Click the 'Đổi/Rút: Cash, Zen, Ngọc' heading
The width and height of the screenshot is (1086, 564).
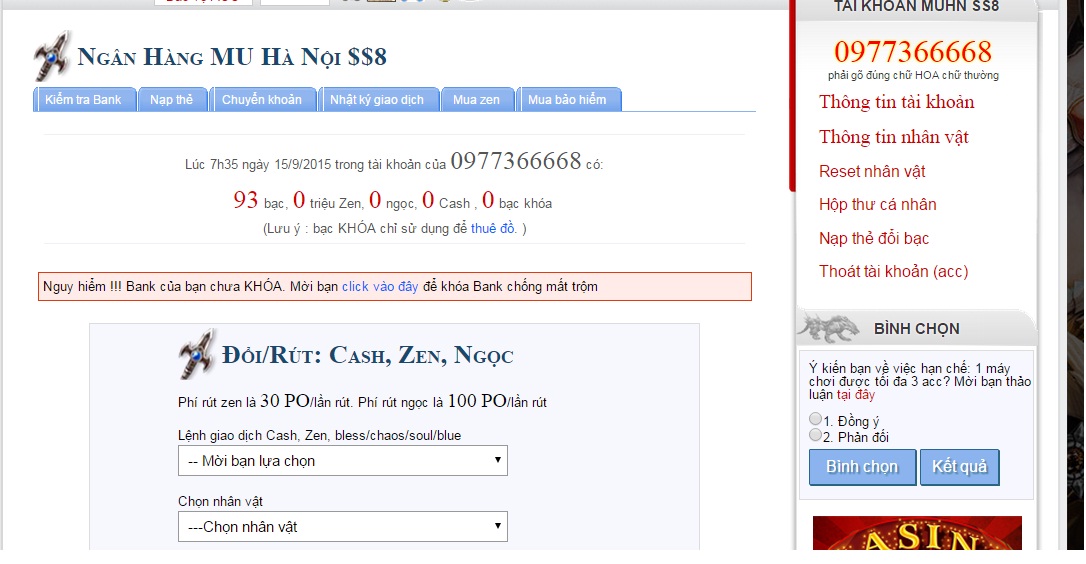[x=367, y=355]
